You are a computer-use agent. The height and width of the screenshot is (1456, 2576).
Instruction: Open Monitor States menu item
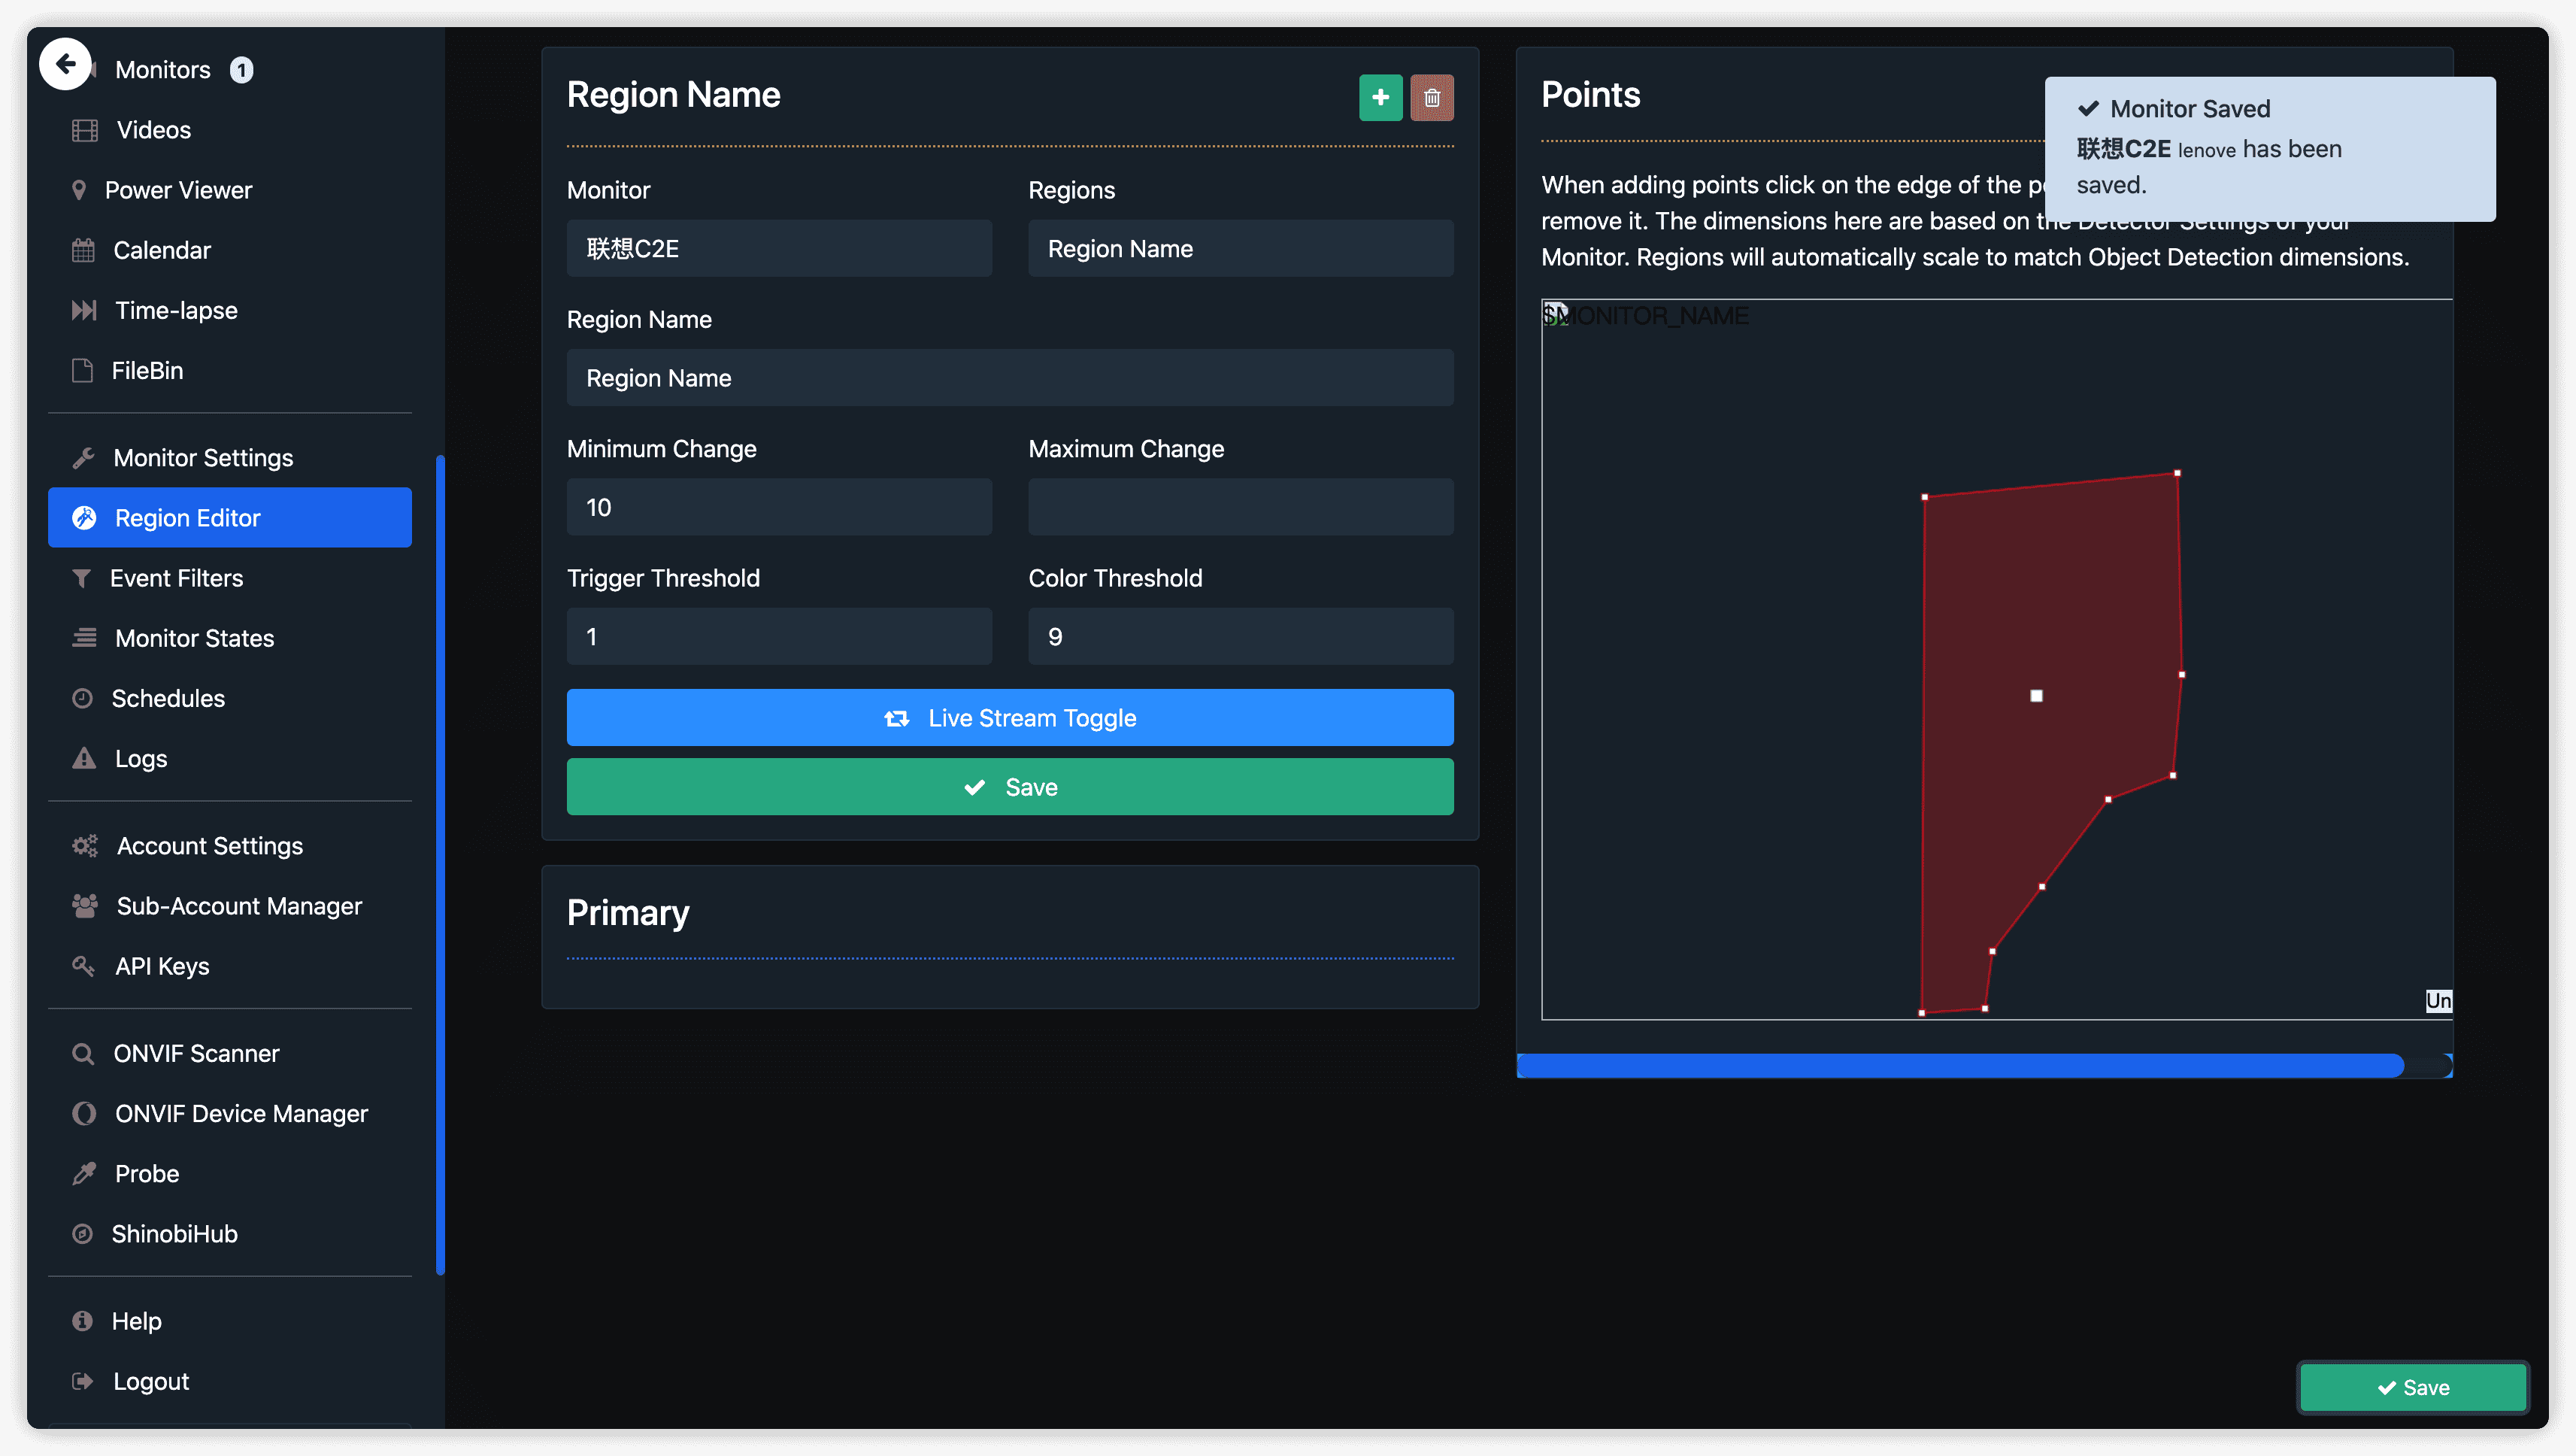click(x=194, y=638)
